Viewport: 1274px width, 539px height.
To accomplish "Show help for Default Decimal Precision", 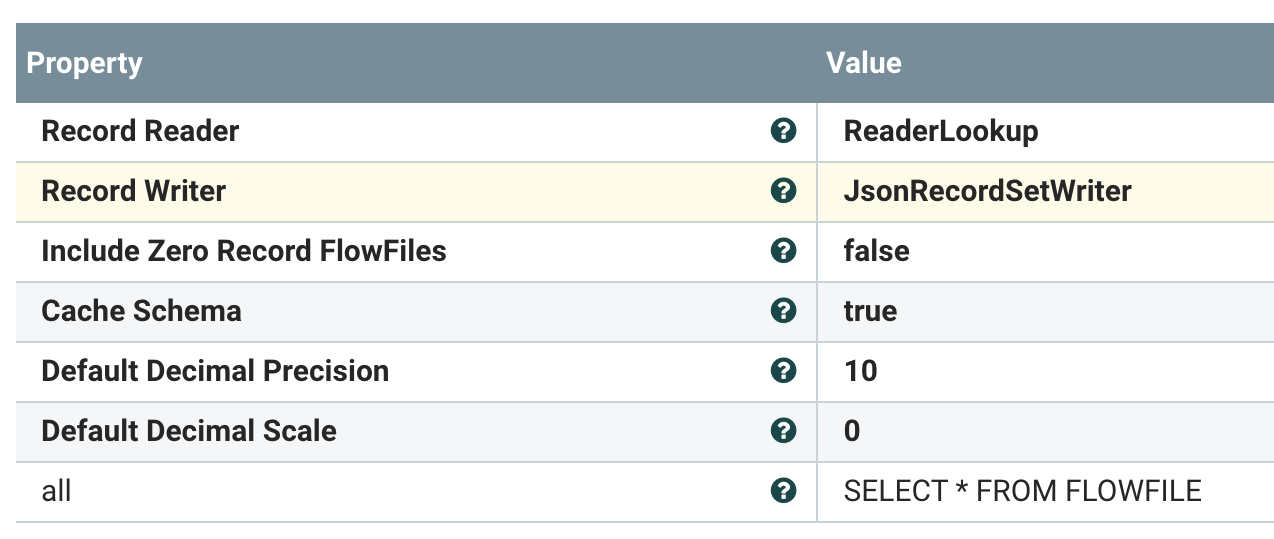I will [784, 371].
